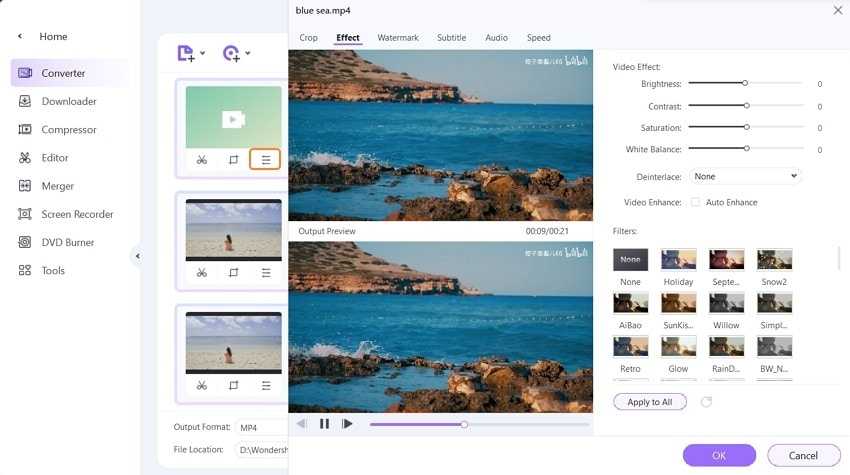Click the Brightness slider handle
The image size is (850, 475).
(x=745, y=84)
